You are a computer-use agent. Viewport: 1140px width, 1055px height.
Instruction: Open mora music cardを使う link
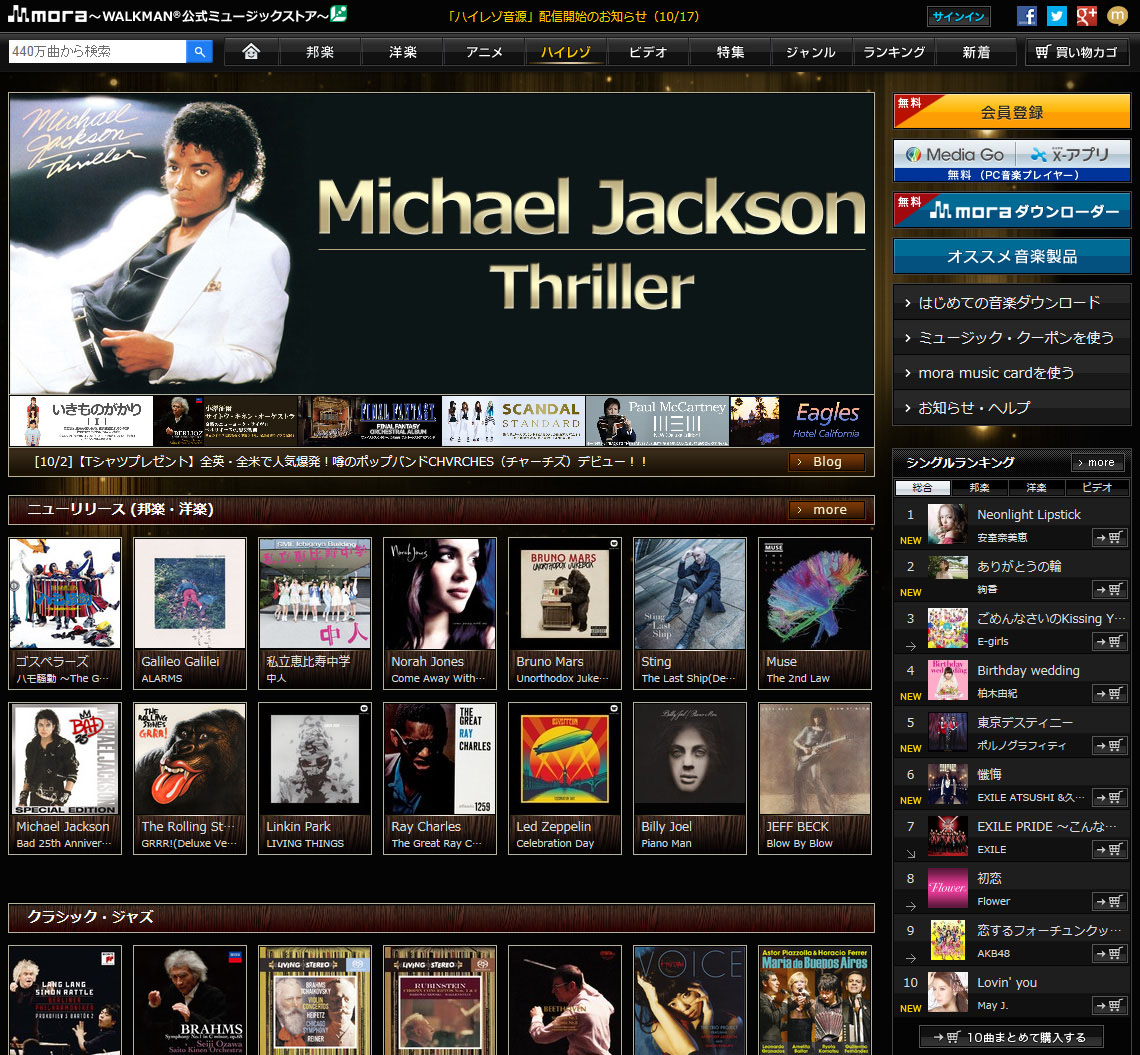pyautogui.click(x=1011, y=372)
